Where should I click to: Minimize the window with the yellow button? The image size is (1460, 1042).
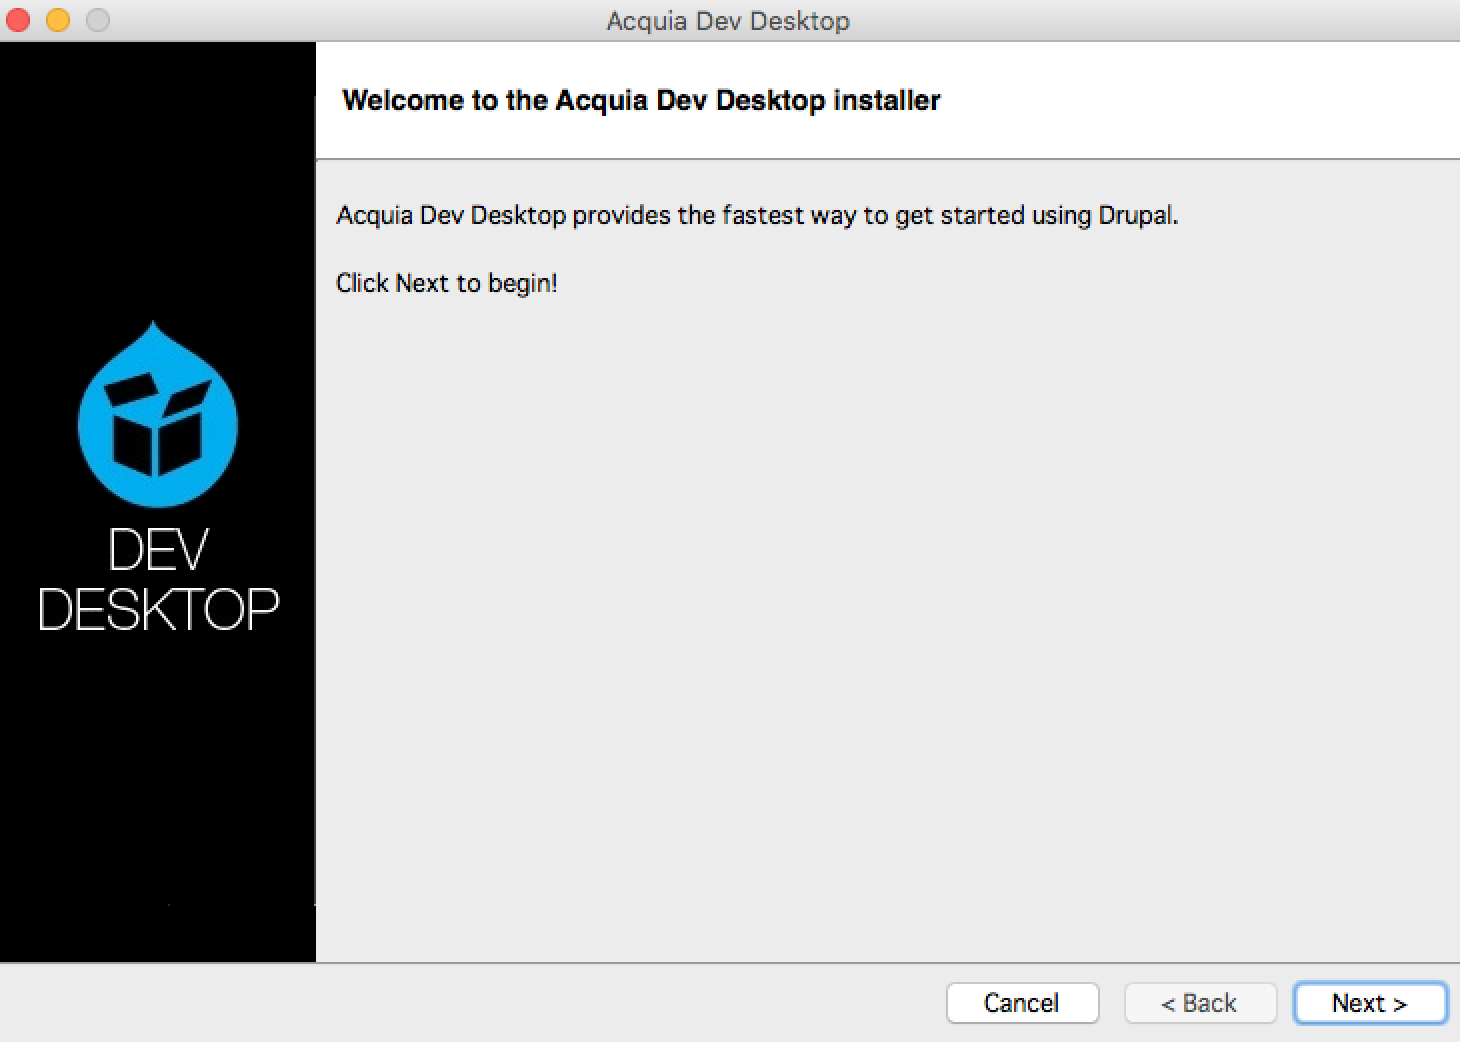(x=58, y=20)
